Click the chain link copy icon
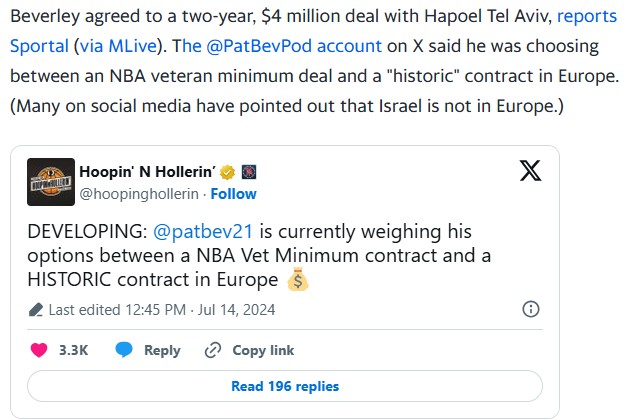The width and height of the screenshot is (637, 420). point(213,350)
